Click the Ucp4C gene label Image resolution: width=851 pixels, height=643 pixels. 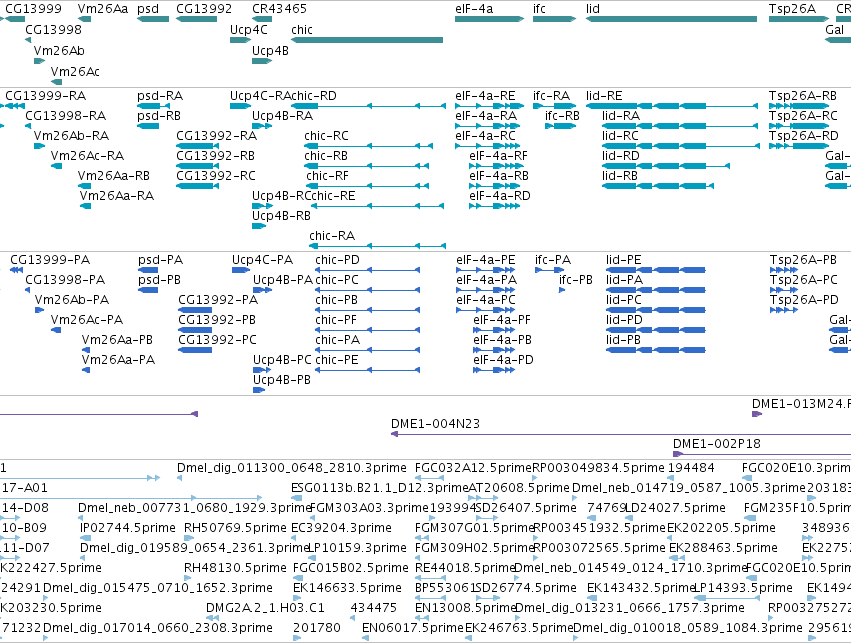tap(249, 30)
